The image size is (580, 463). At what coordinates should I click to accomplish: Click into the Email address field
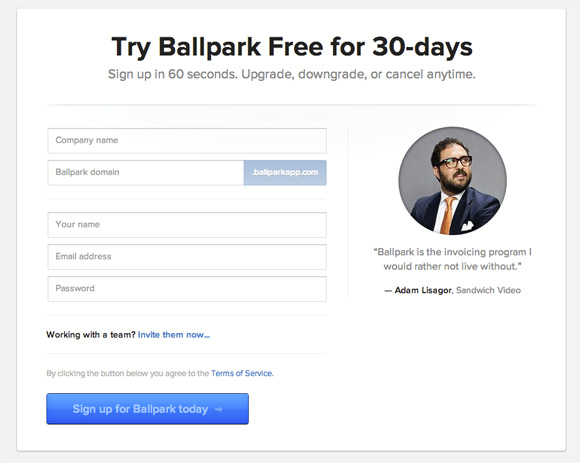tap(187, 257)
